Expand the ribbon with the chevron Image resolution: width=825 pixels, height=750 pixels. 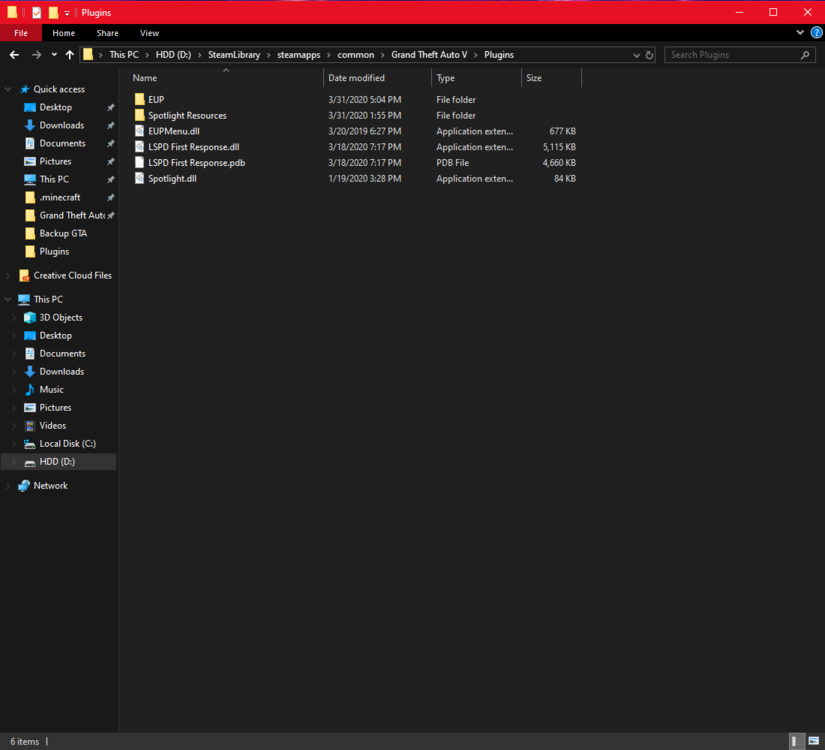pos(800,33)
